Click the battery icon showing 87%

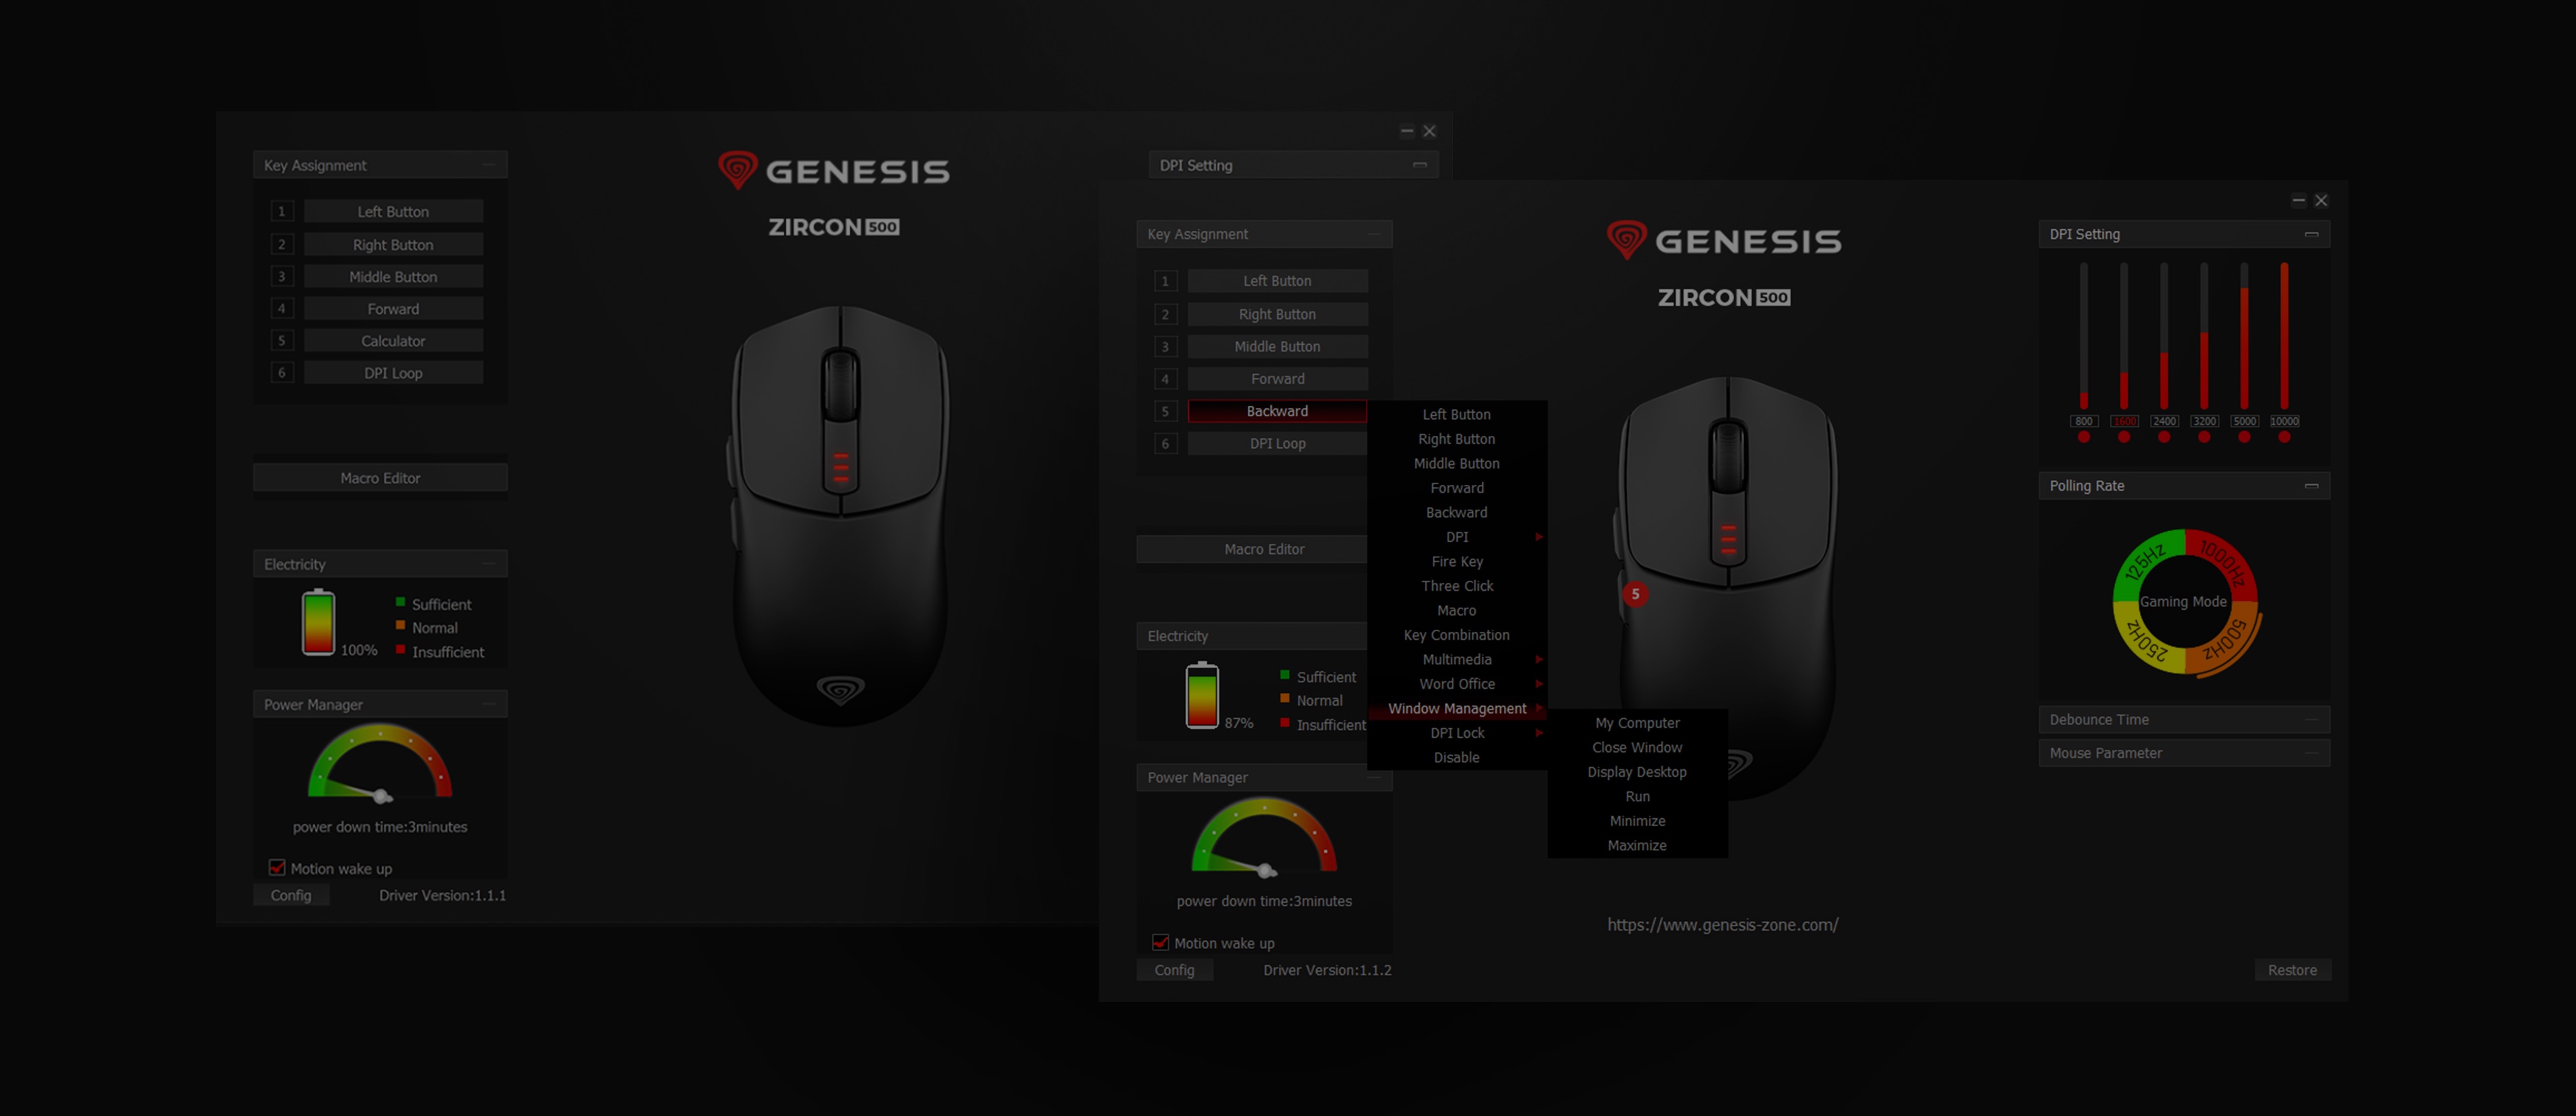(1202, 695)
